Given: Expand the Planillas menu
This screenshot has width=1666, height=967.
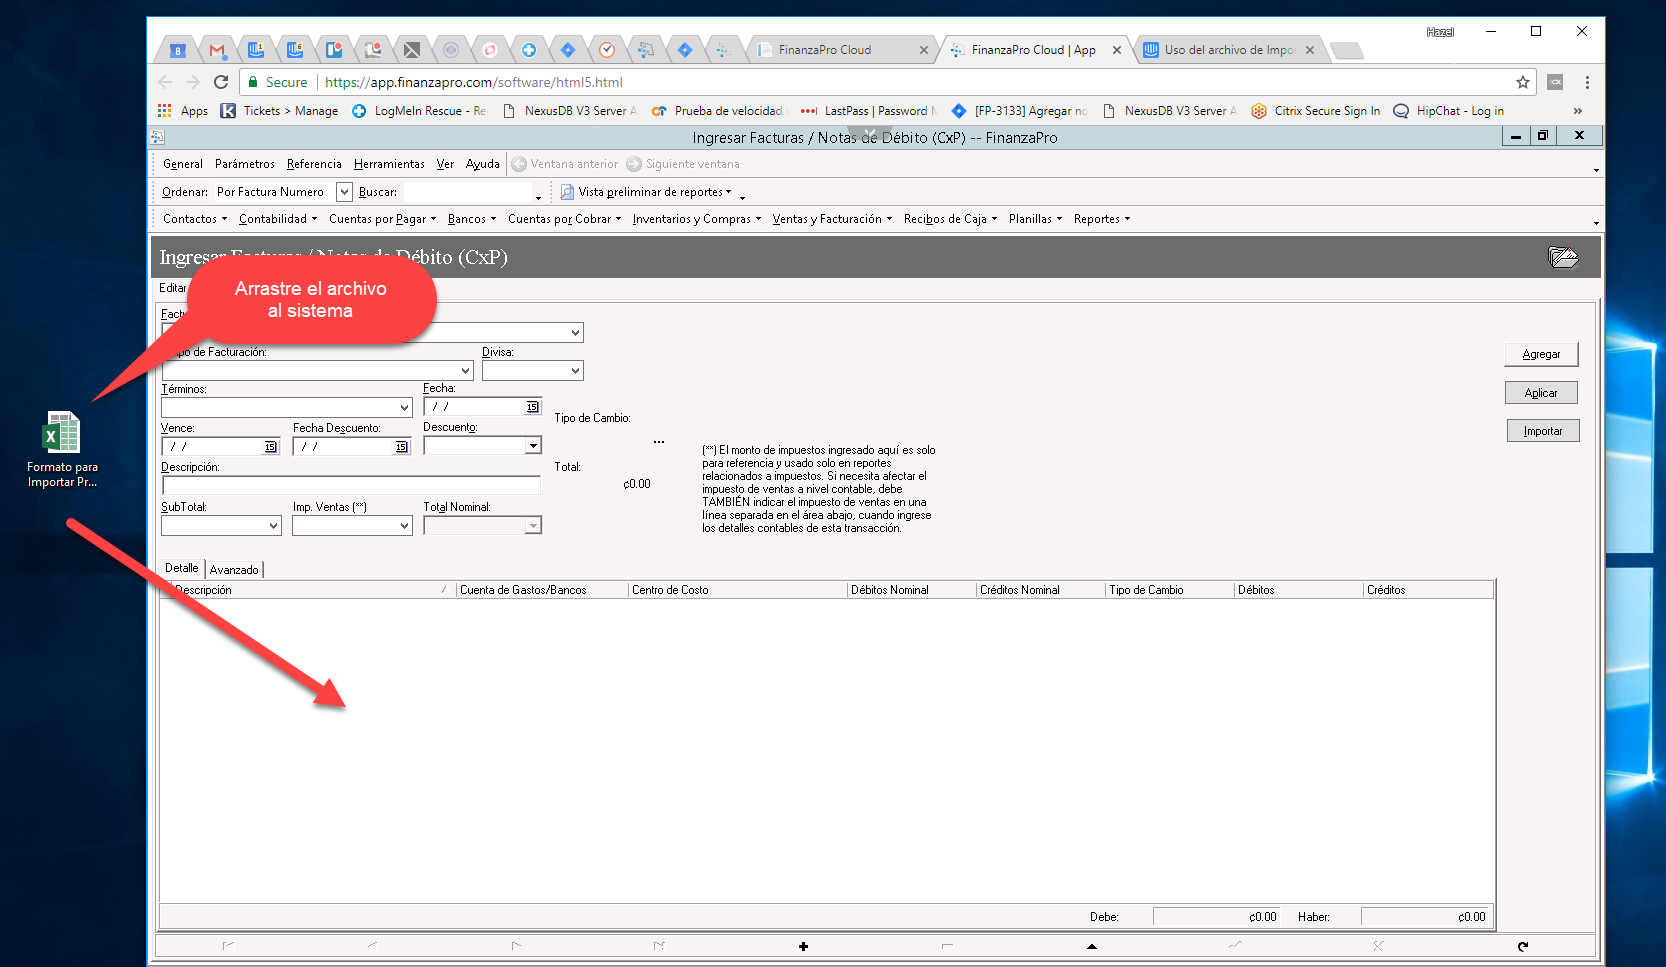Looking at the screenshot, I should tap(1035, 219).
